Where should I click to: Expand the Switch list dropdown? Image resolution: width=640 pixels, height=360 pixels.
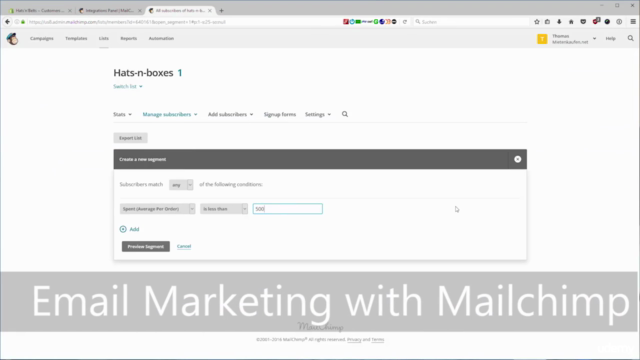point(128,87)
